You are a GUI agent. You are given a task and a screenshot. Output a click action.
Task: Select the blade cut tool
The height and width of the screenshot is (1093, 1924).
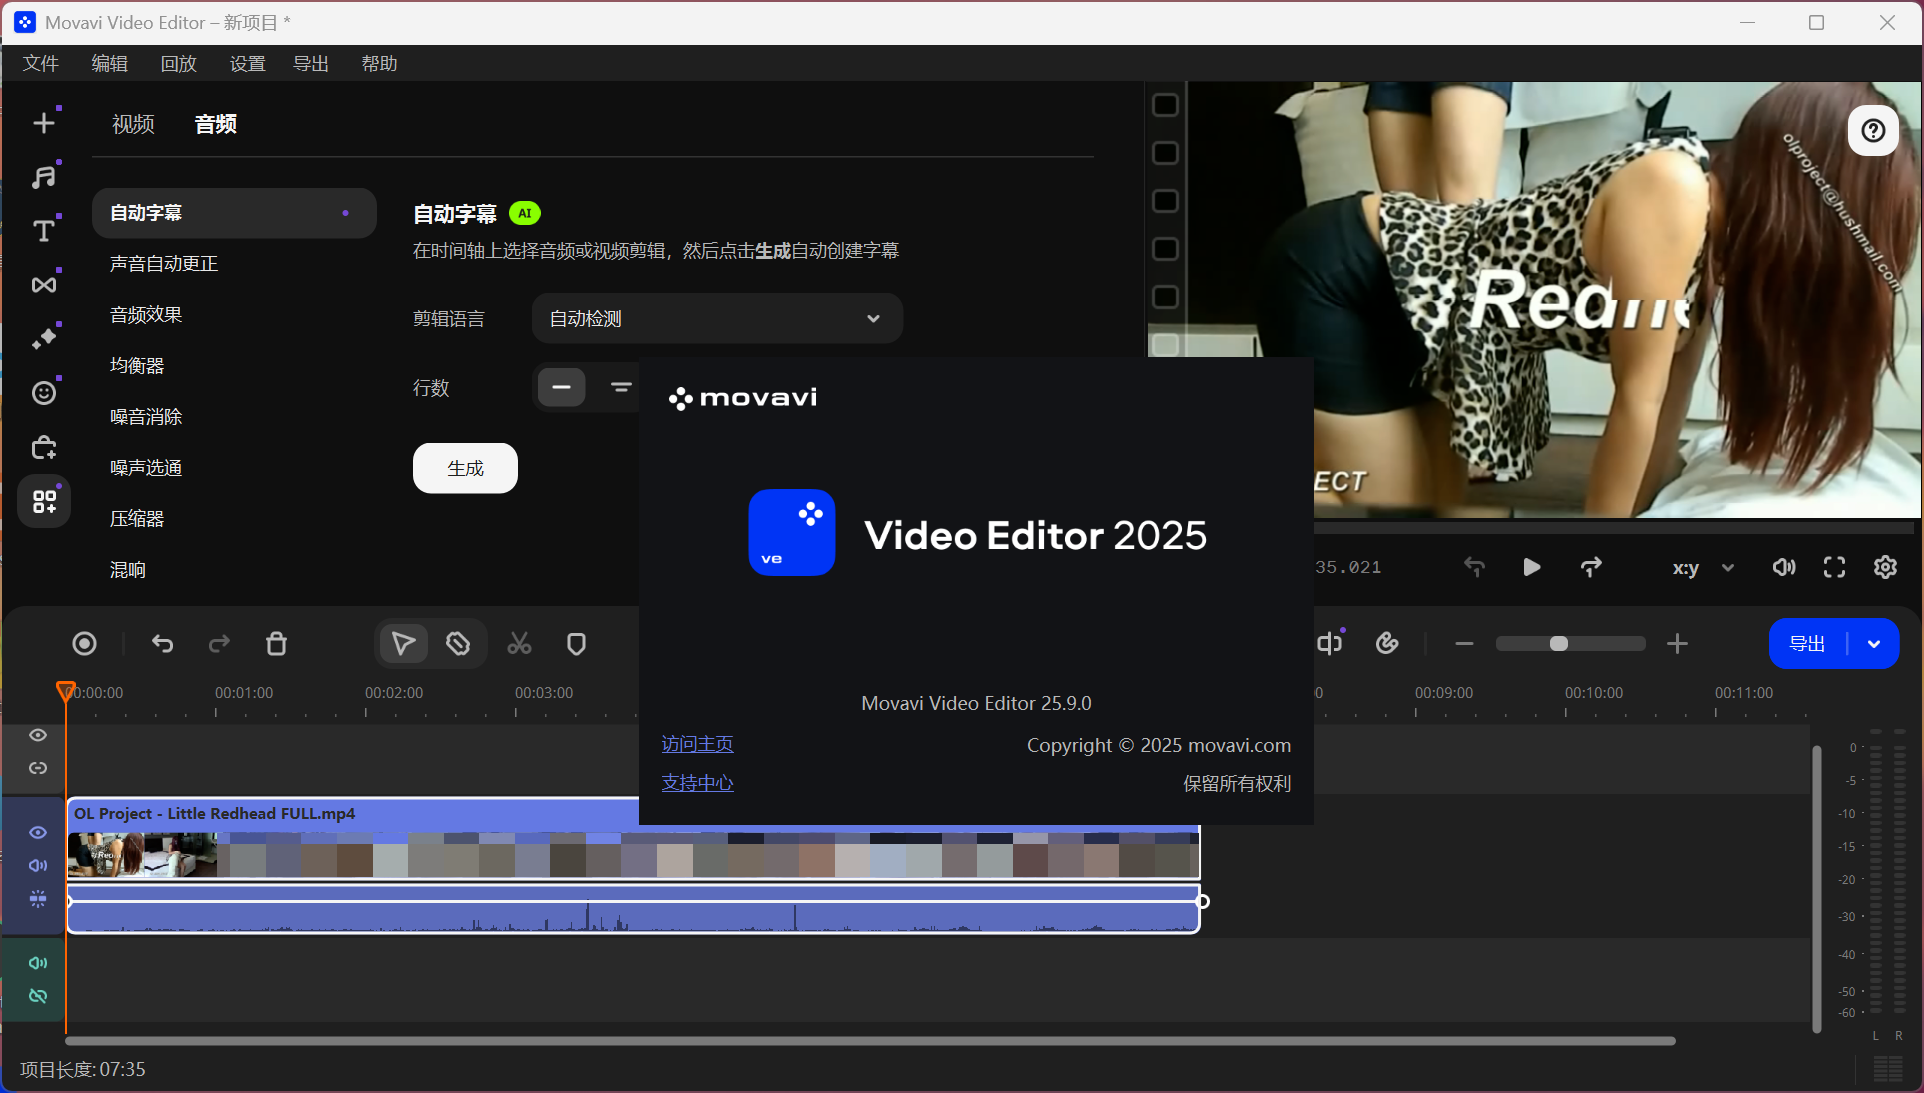[458, 644]
